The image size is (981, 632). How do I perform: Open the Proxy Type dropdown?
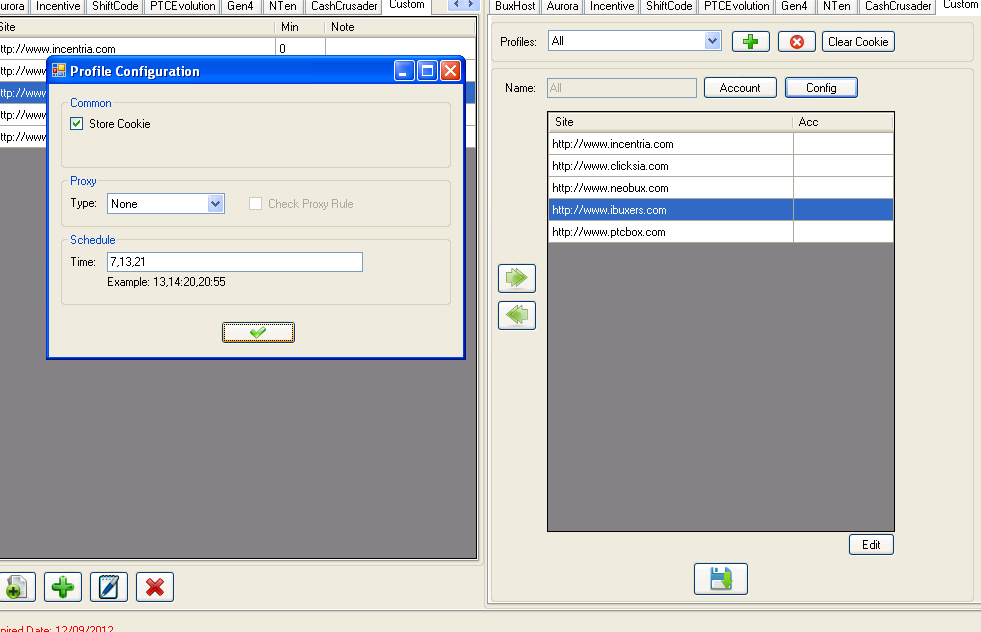coord(215,203)
